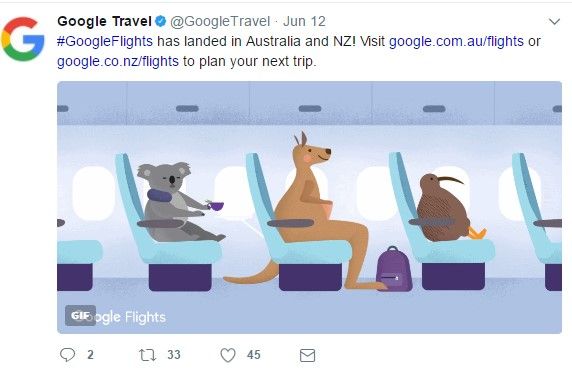572x374 pixels.
Task: Play the airplane animals GIF
Action: [309, 207]
